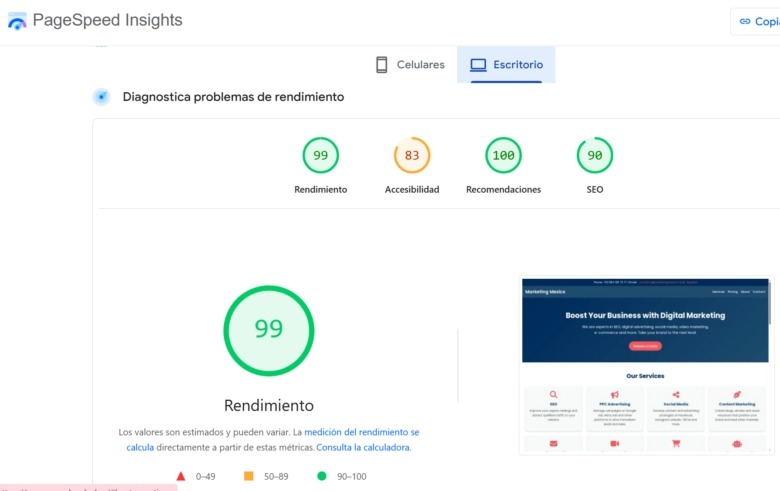
Task: Click the diagnostics radar icon
Action: coord(101,97)
